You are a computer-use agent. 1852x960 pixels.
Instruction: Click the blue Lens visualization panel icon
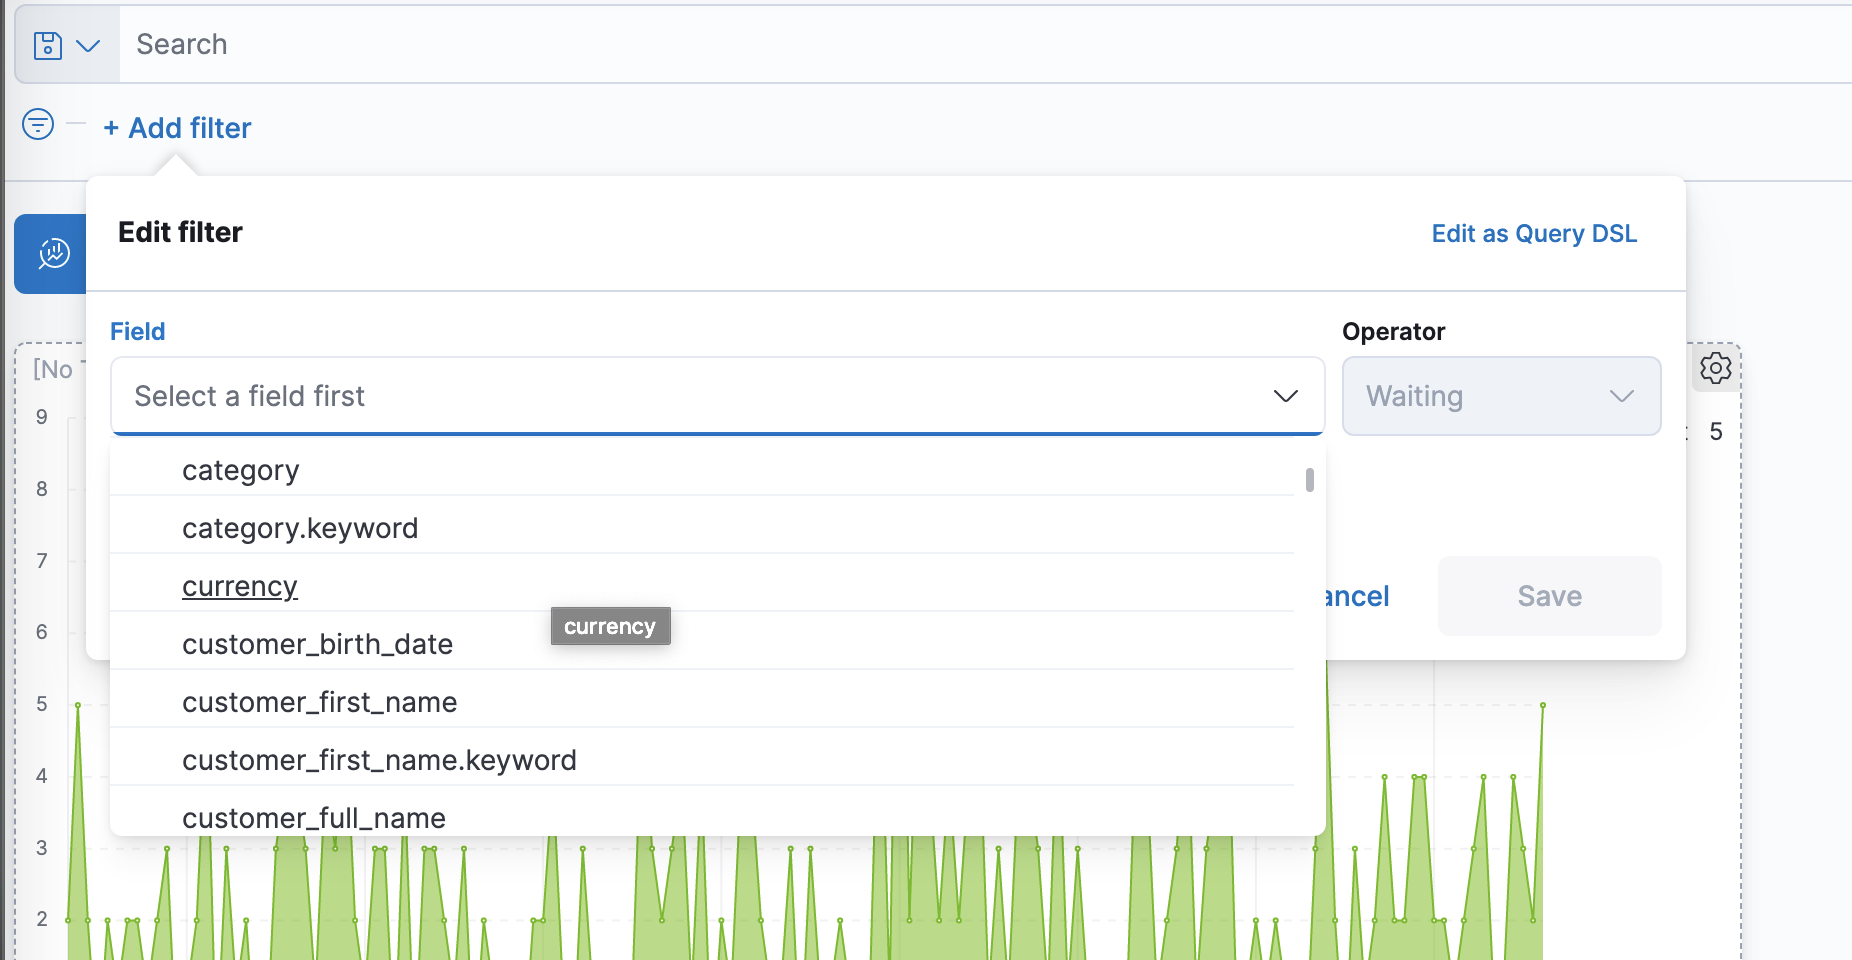pos(52,254)
